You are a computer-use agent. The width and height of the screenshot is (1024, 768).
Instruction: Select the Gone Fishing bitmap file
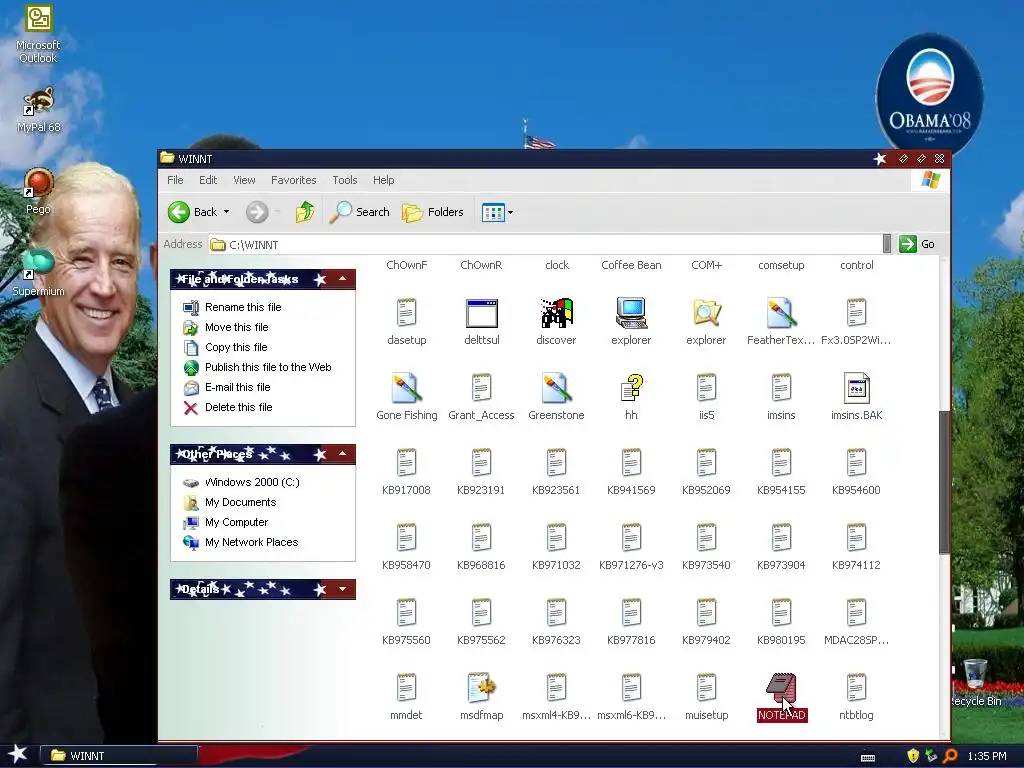pyautogui.click(x=406, y=397)
